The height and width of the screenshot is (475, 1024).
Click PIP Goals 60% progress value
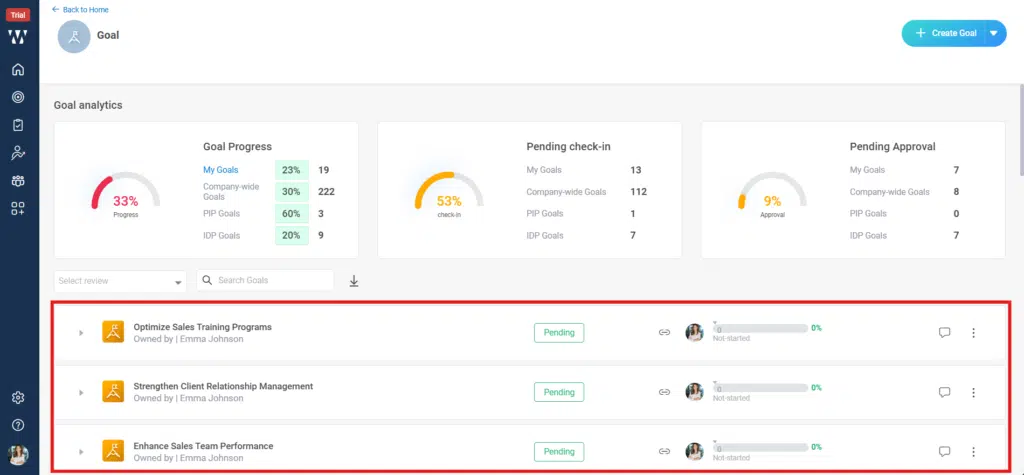[x=291, y=214]
